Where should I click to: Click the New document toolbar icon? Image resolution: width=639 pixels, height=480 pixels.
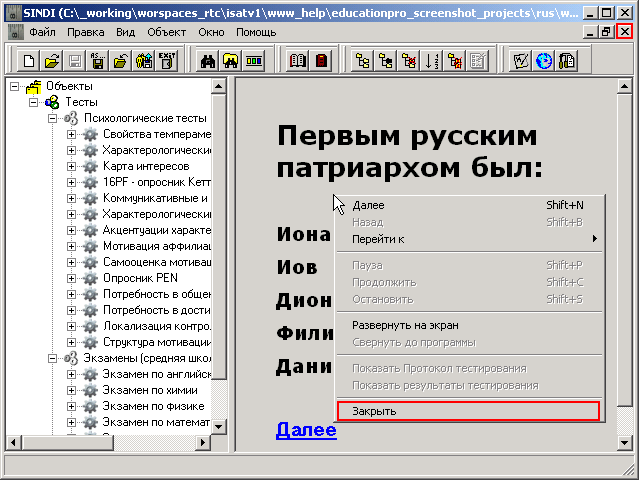pos(28,60)
